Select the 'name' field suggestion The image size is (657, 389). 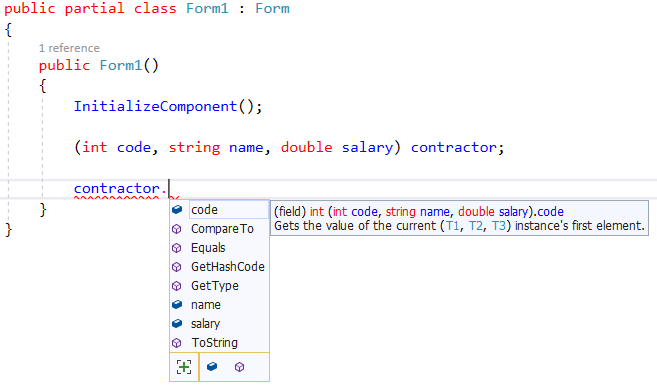219,305
